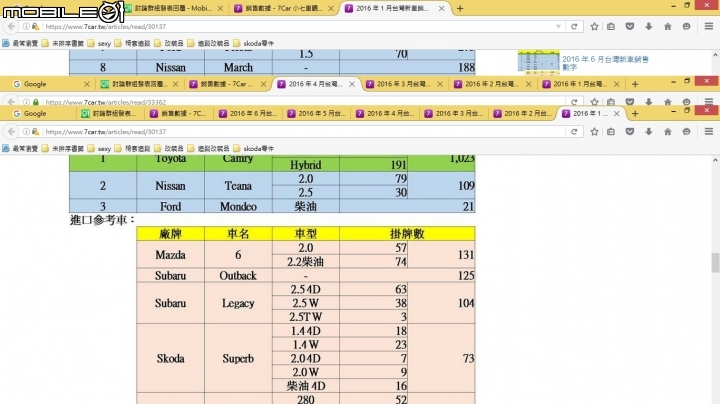Select 2016年2月 tab in front window
720x404 pixels.
523,113
